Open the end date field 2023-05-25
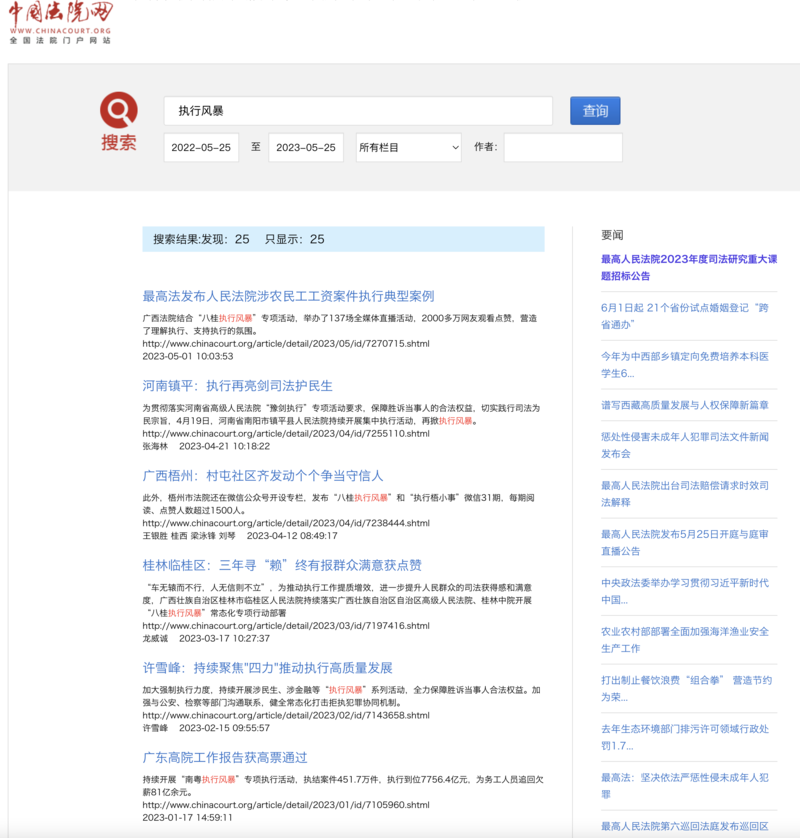Viewport: 800px width, 838px height. point(306,148)
